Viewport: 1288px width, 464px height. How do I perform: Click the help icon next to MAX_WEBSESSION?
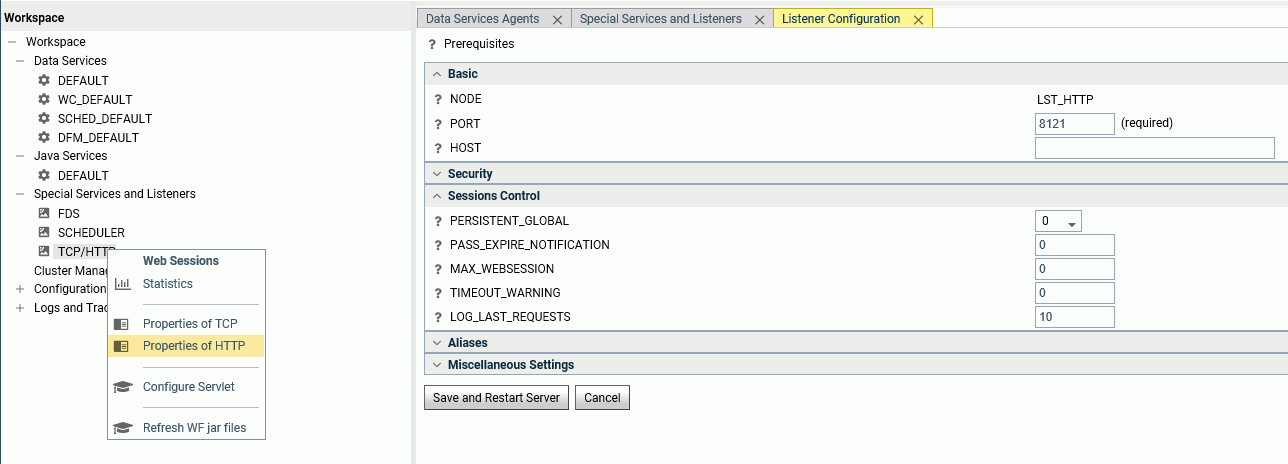point(438,269)
